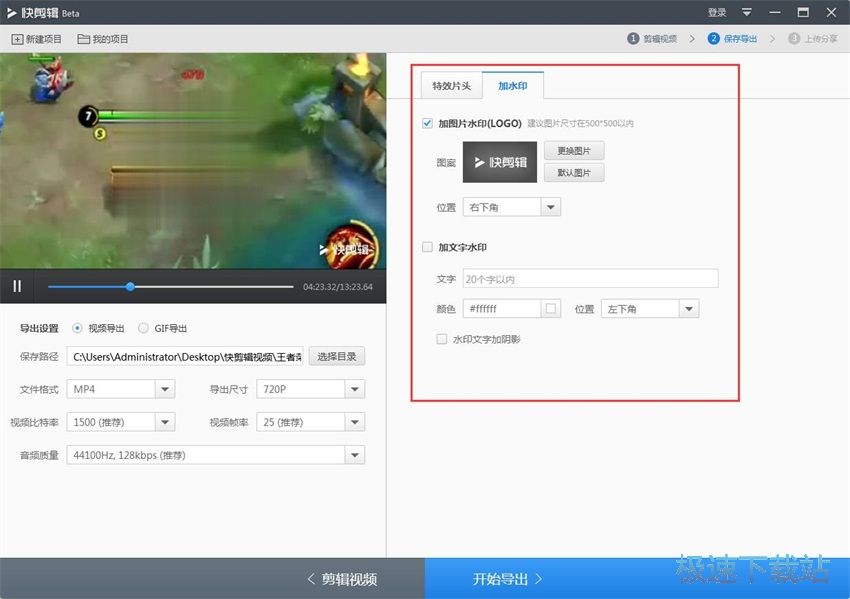This screenshot has height=599, width=850.
Task: Select step 2 保存导出
Action: (732, 38)
